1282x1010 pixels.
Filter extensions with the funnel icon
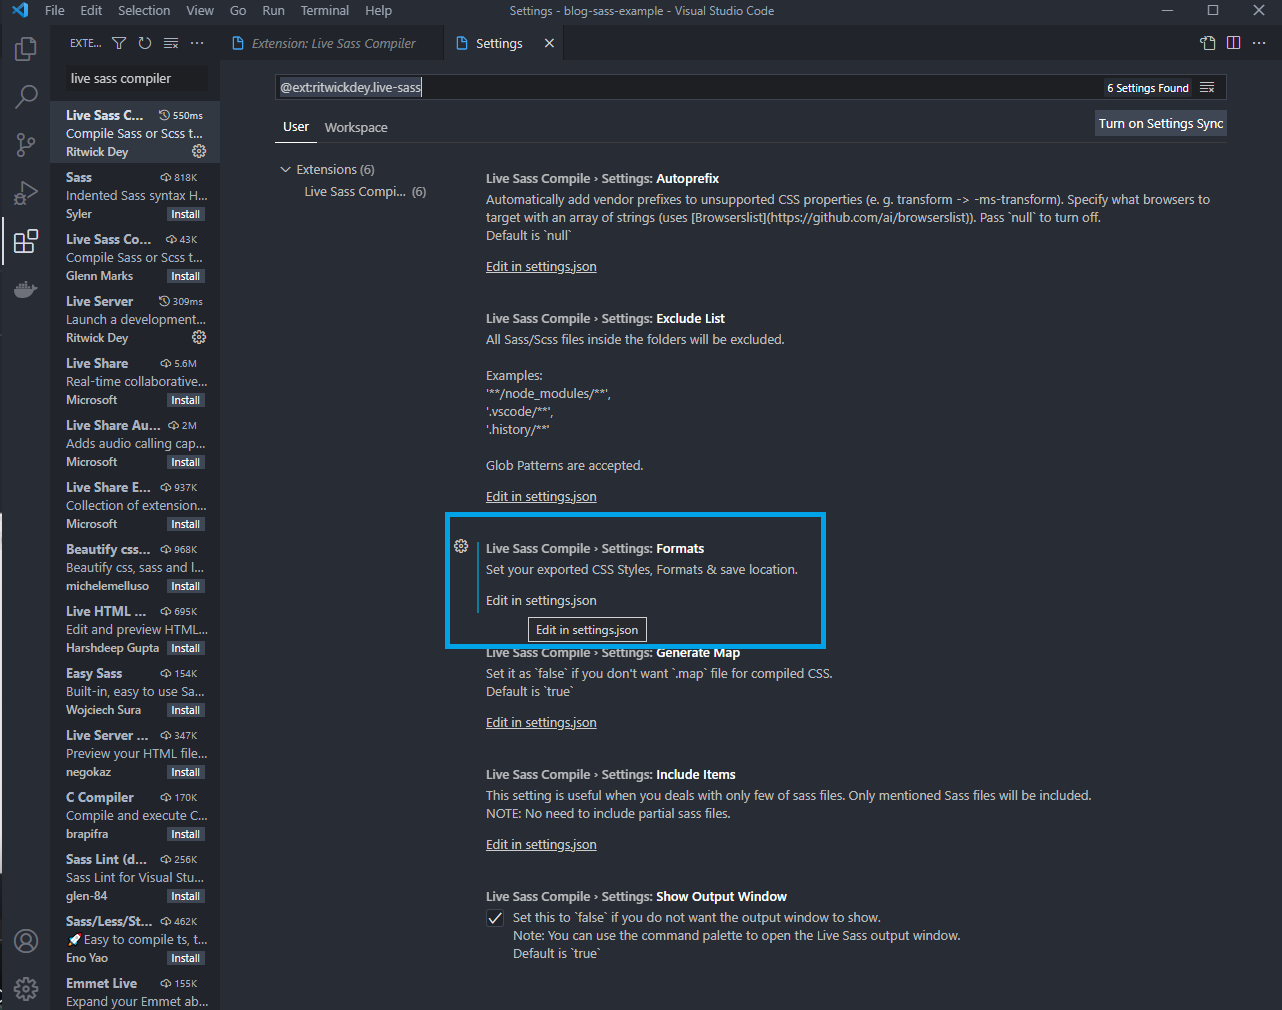119,43
